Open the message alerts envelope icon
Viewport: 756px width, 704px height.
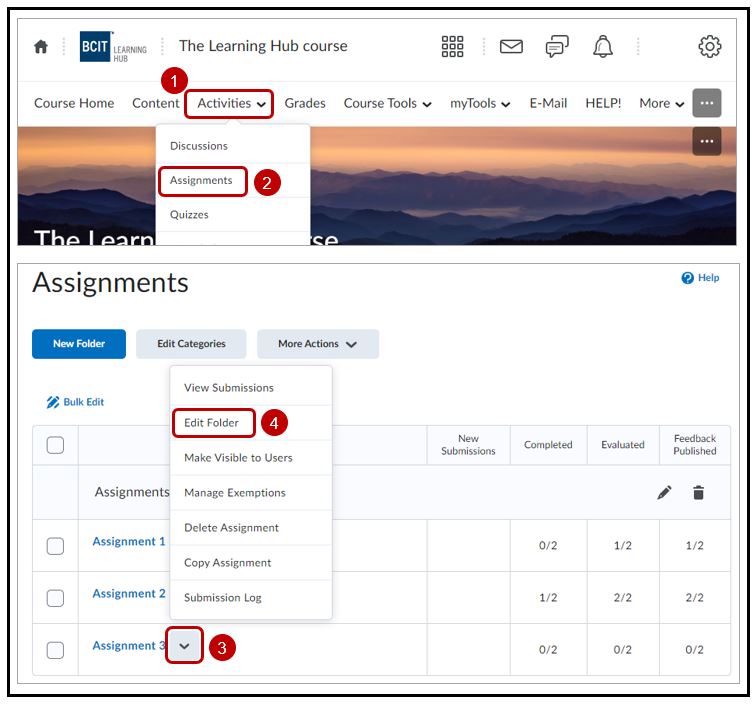(x=511, y=47)
